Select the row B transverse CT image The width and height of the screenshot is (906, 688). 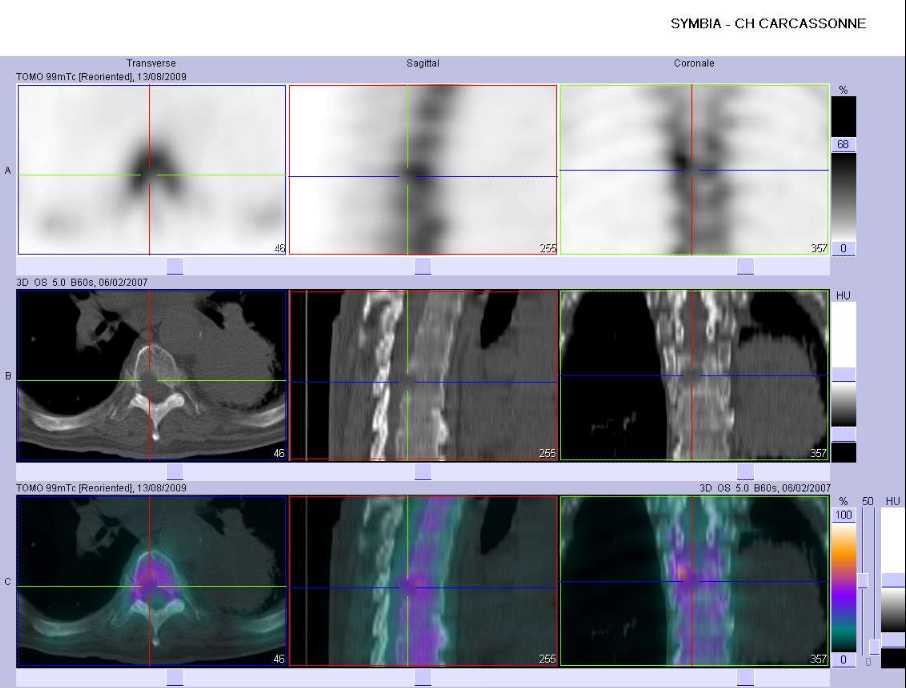[152, 375]
